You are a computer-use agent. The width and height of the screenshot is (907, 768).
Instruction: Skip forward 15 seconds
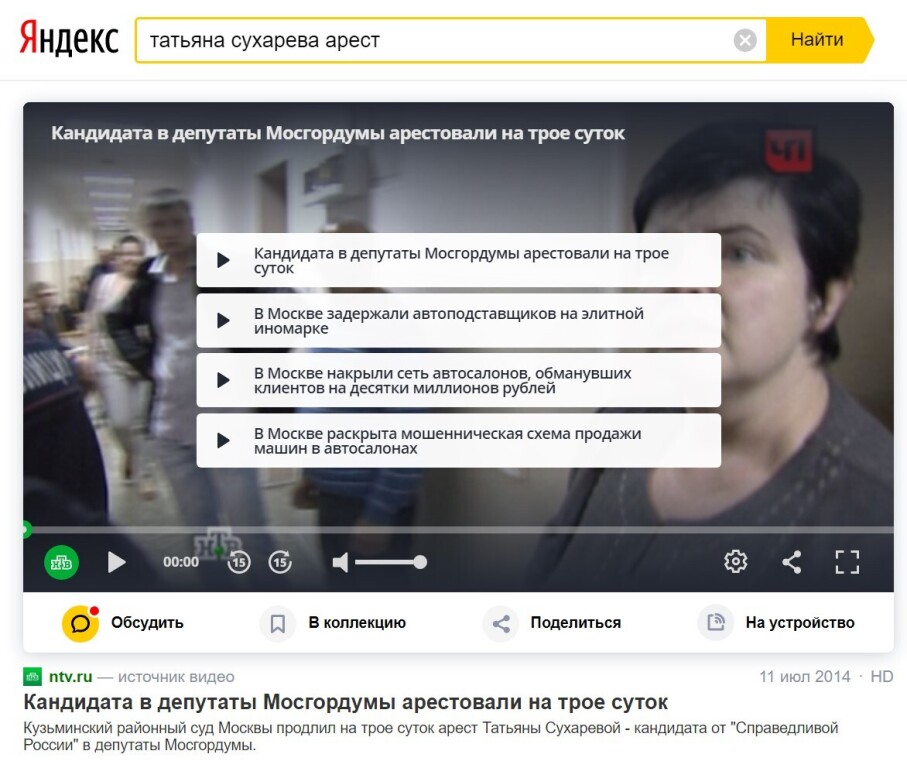pos(280,562)
